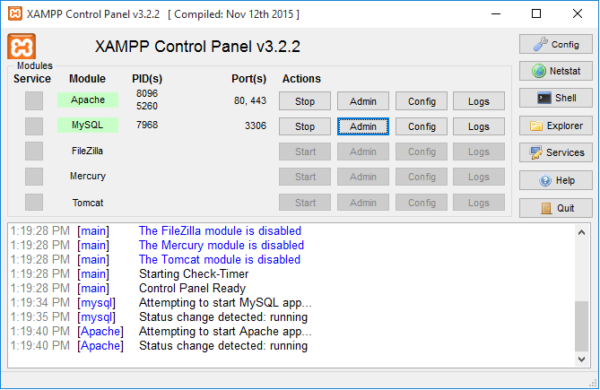This screenshot has height=390, width=600.
Task: Open MySQL Admin page
Action: pyautogui.click(x=363, y=126)
